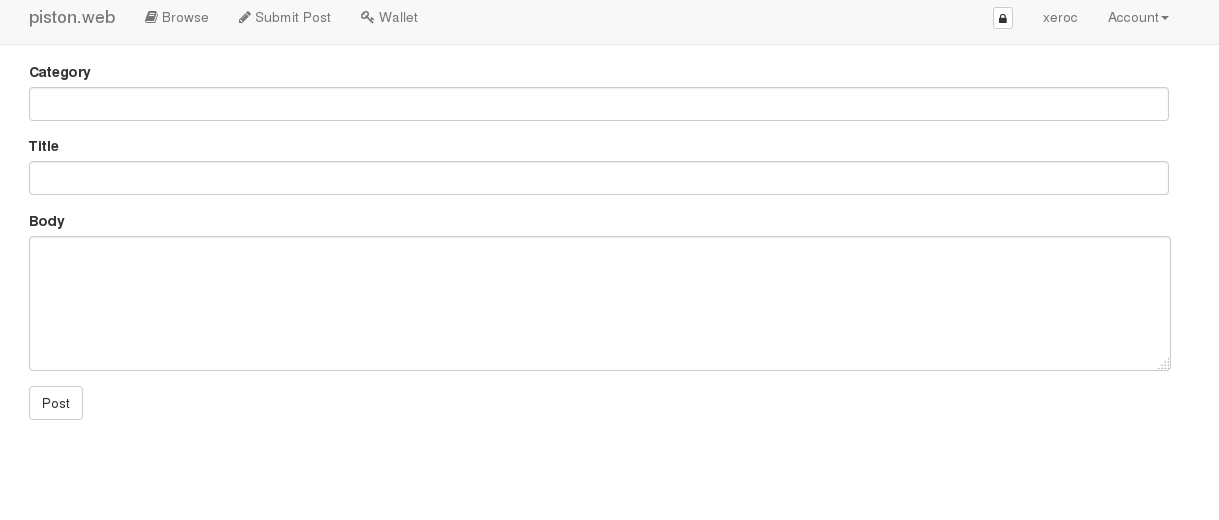This screenshot has width=1219, height=520.
Task: Open the Submit Post menu item
Action: pos(284,17)
